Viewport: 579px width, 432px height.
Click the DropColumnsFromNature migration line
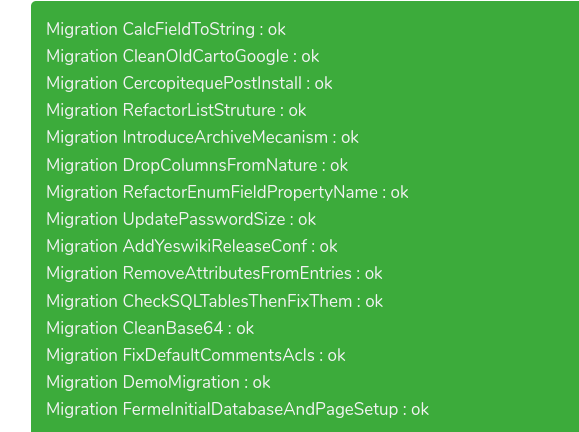[197, 165]
